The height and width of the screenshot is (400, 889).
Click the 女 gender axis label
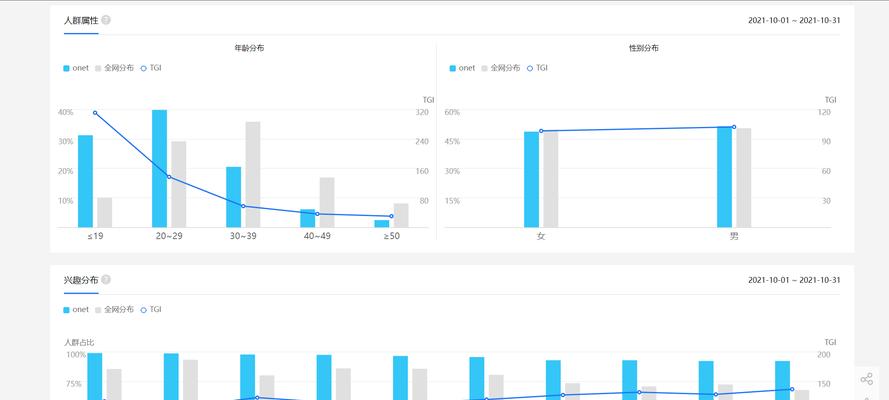[541, 236]
